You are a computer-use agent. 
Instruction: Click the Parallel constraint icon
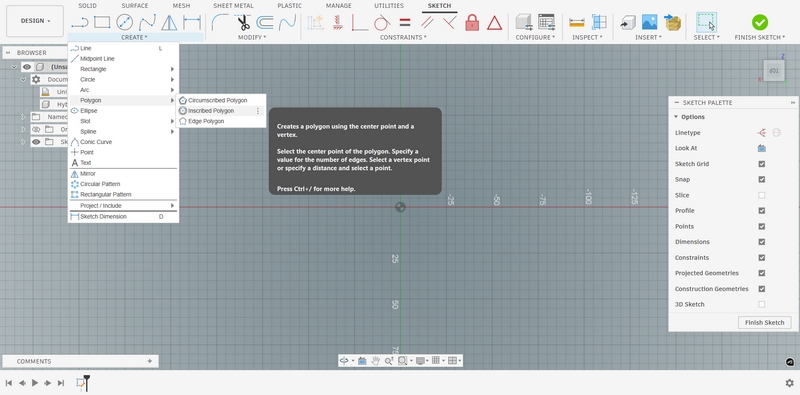click(x=427, y=22)
